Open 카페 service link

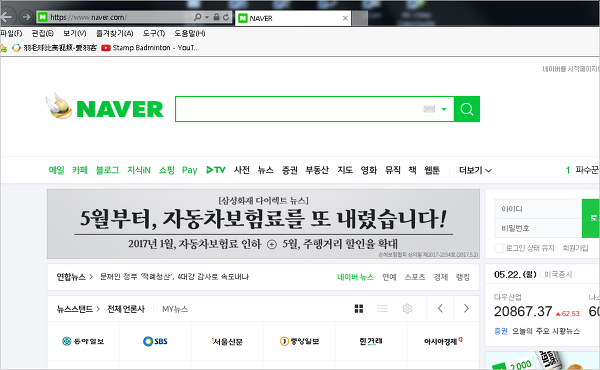(x=80, y=170)
